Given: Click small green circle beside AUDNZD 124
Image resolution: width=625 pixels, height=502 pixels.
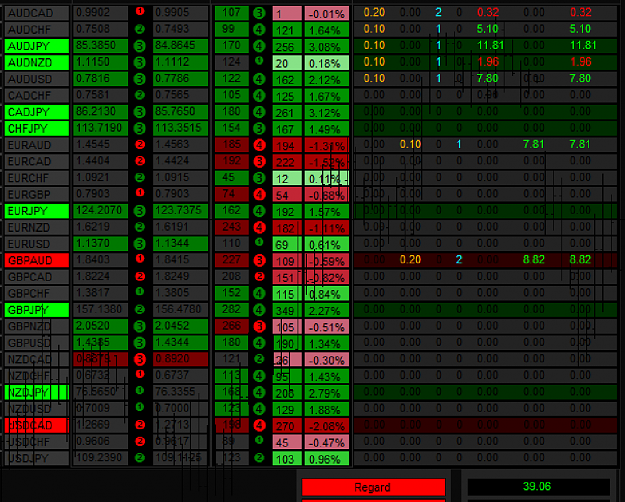Looking at the screenshot, I should 259,61.
